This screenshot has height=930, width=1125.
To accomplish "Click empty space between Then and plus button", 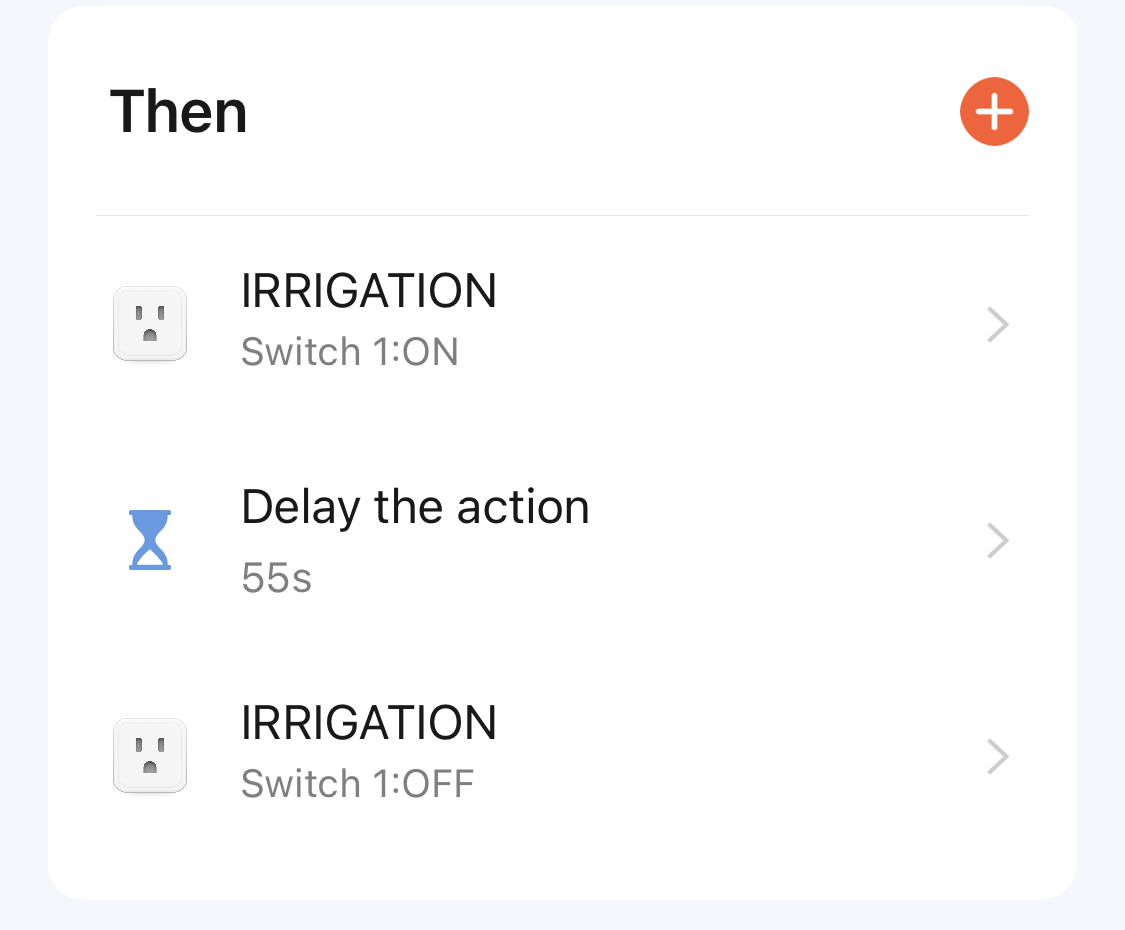I will [x=600, y=112].
